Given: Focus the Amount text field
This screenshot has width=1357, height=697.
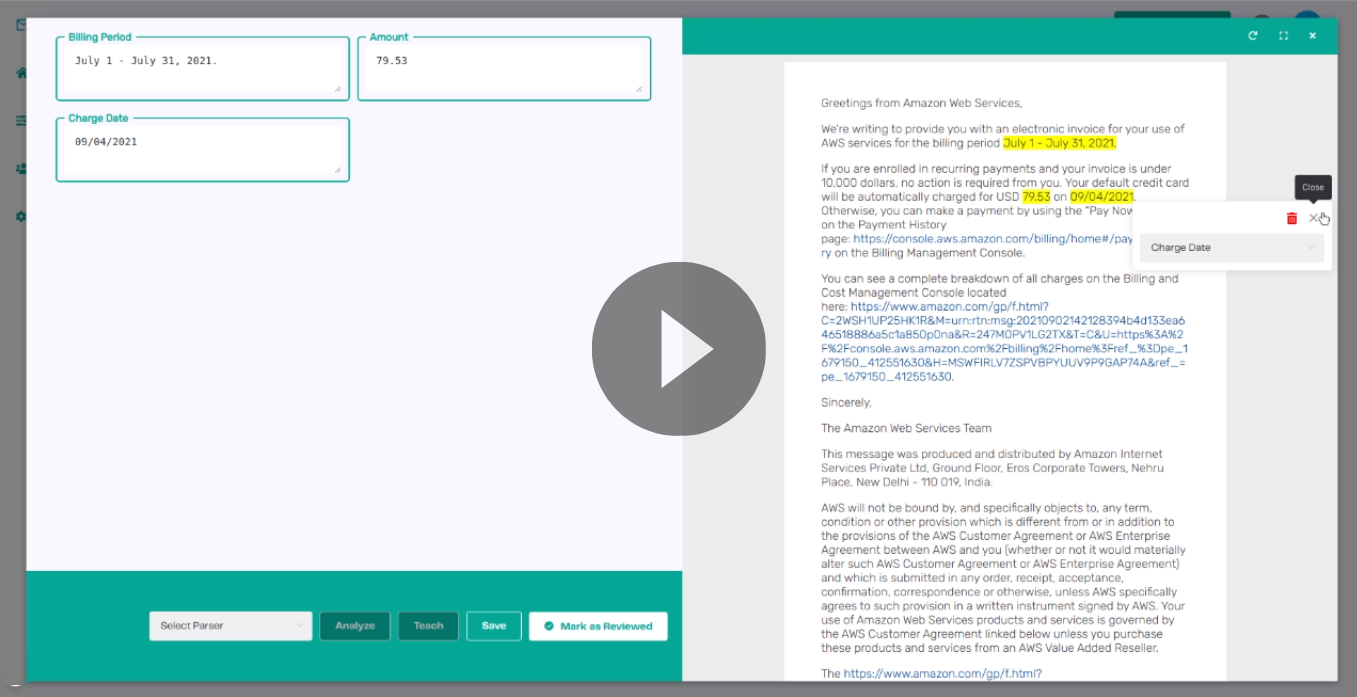Looking at the screenshot, I should [x=504, y=69].
